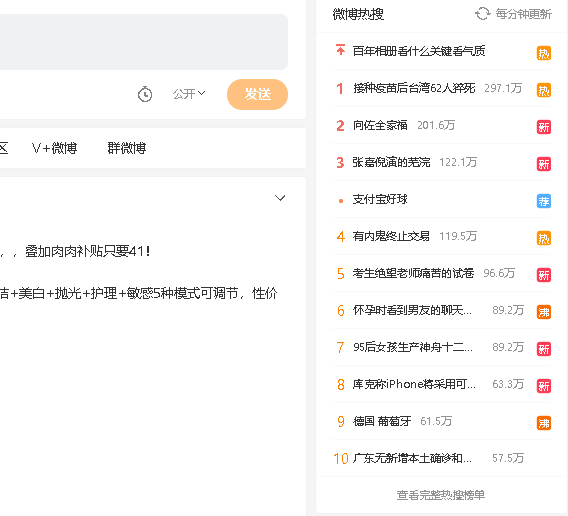The height and width of the screenshot is (516, 568).
Task: Switch to the V+微博 tab
Action: [54, 148]
